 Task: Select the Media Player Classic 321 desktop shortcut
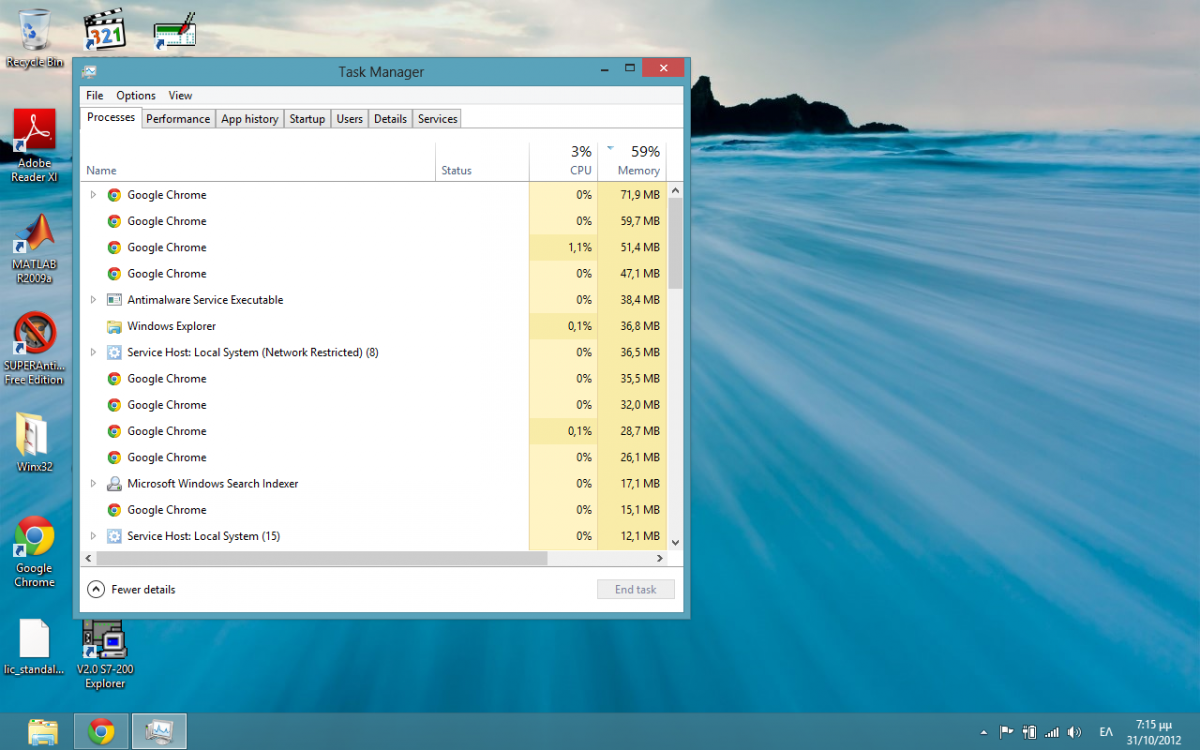pyautogui.click(x=104, y=30)
